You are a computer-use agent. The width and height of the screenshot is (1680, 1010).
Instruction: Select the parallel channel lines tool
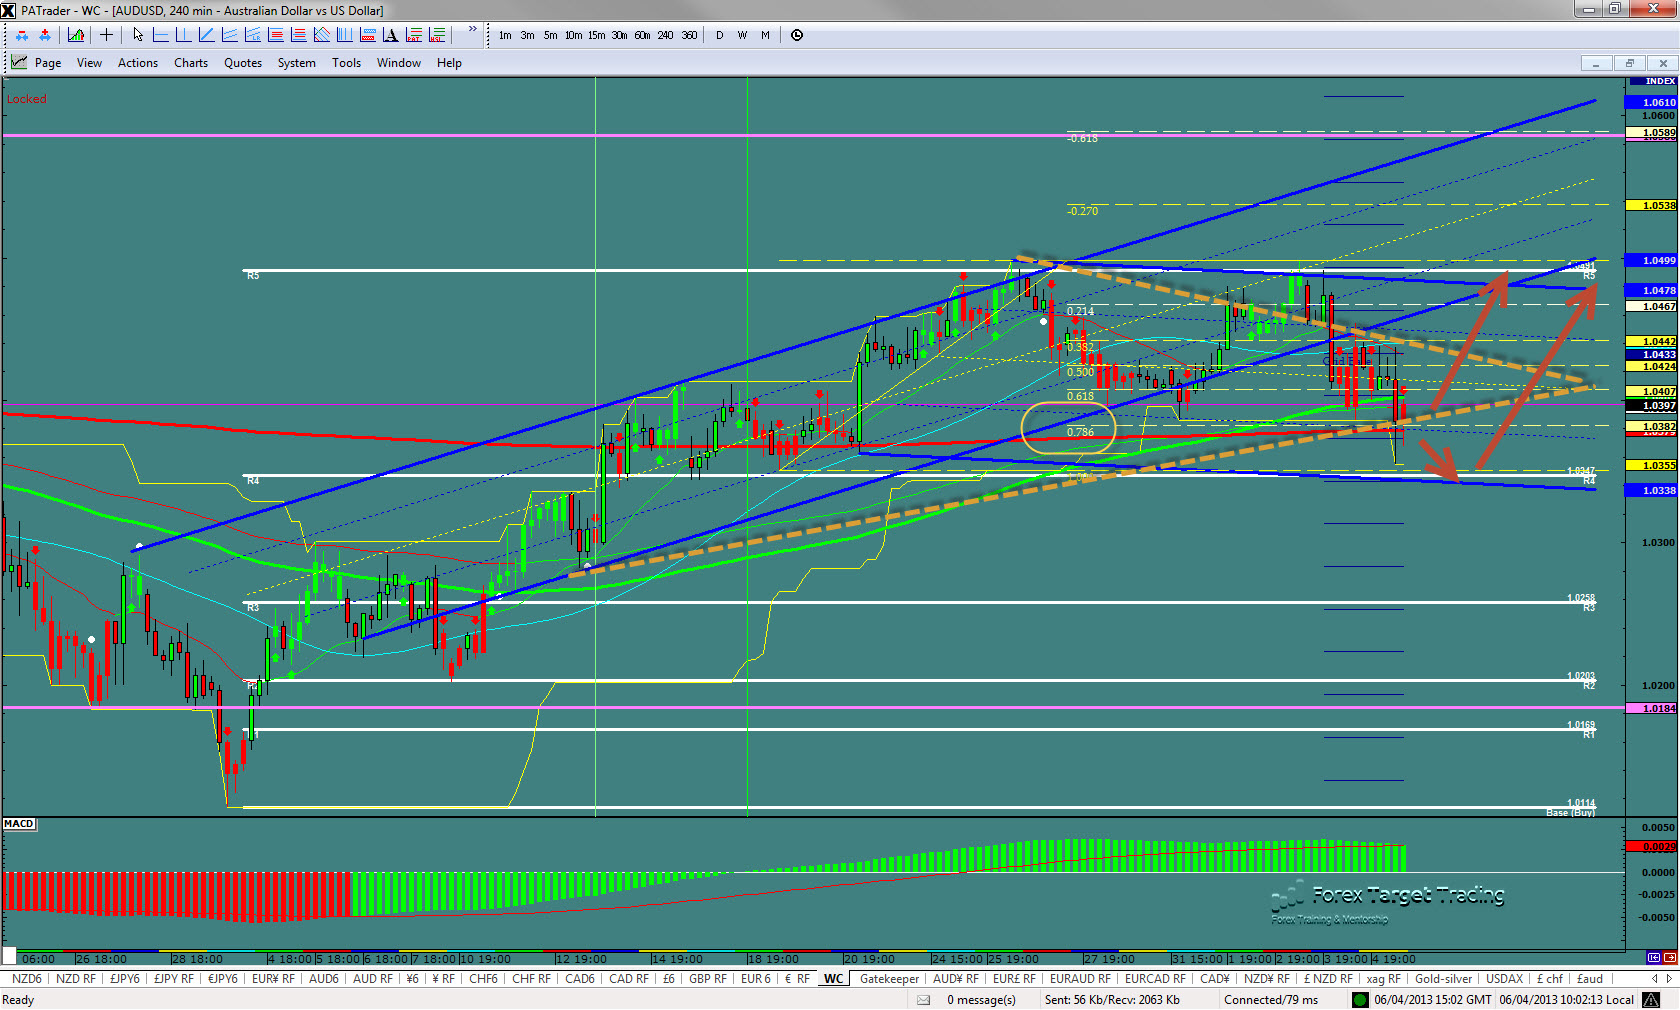[x=229, y=35]
